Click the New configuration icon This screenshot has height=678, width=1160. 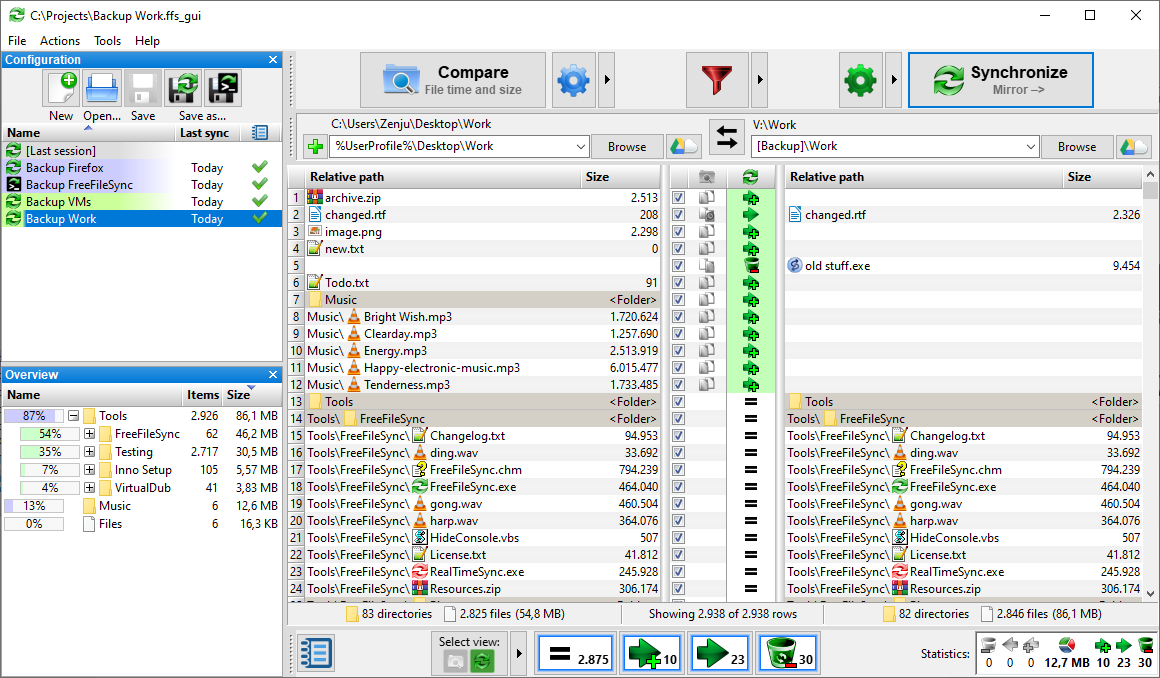click(61, 88)
